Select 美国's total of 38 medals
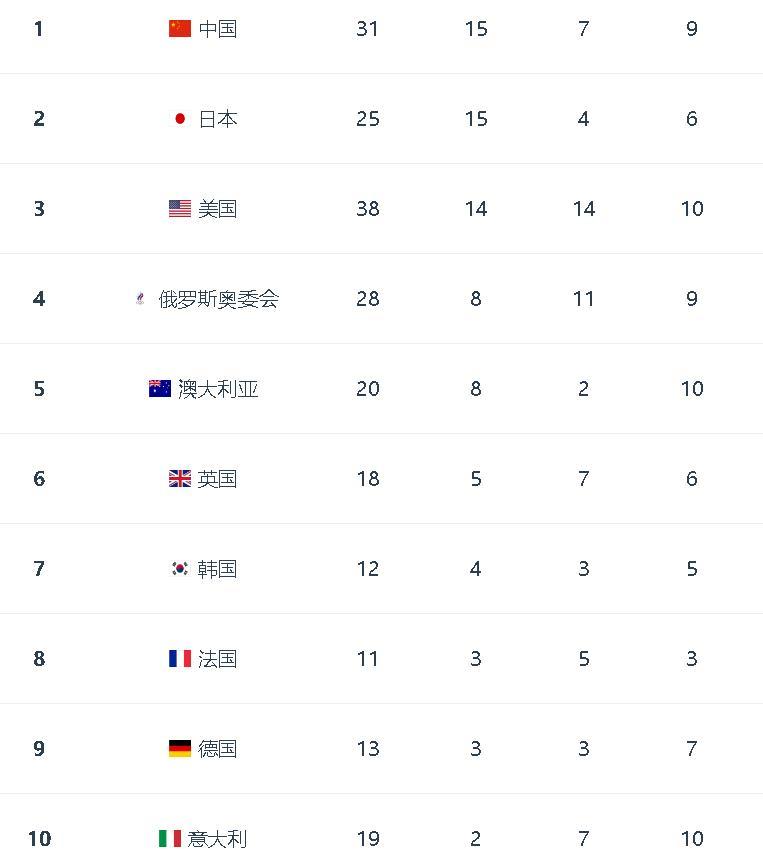The width and height of the screenshot is (763, 860). (x=368, y=208)
